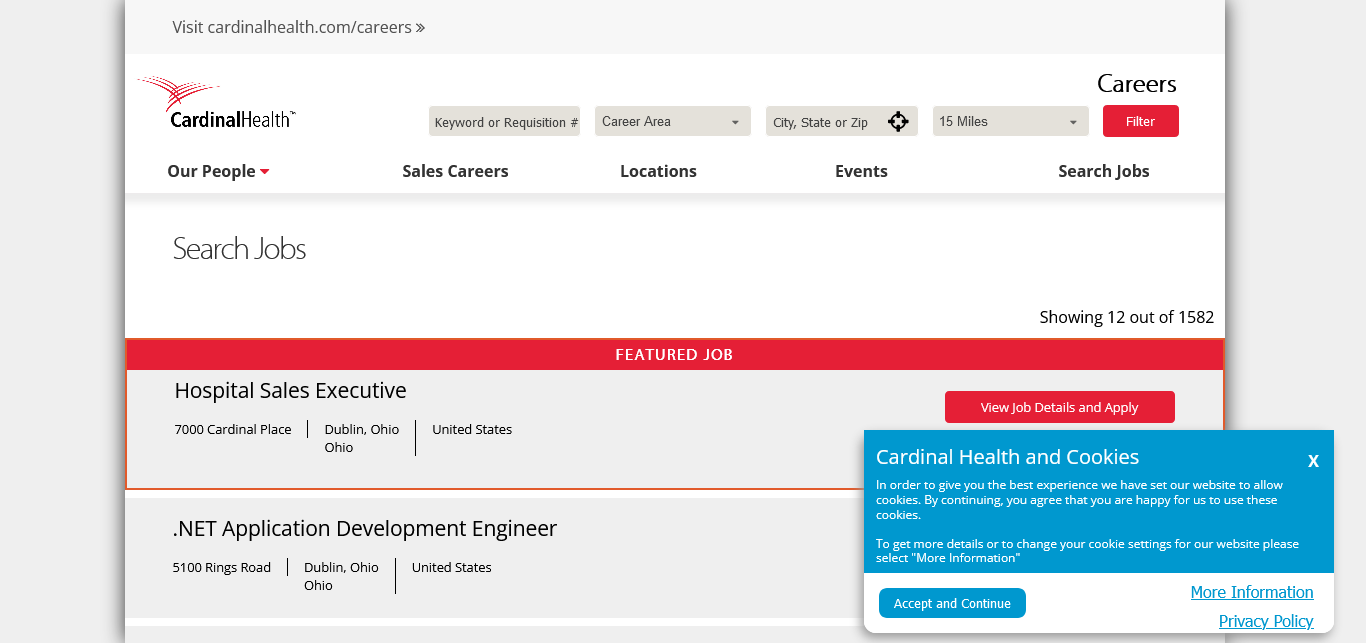Click Accept and Continue button

(952, 603)
